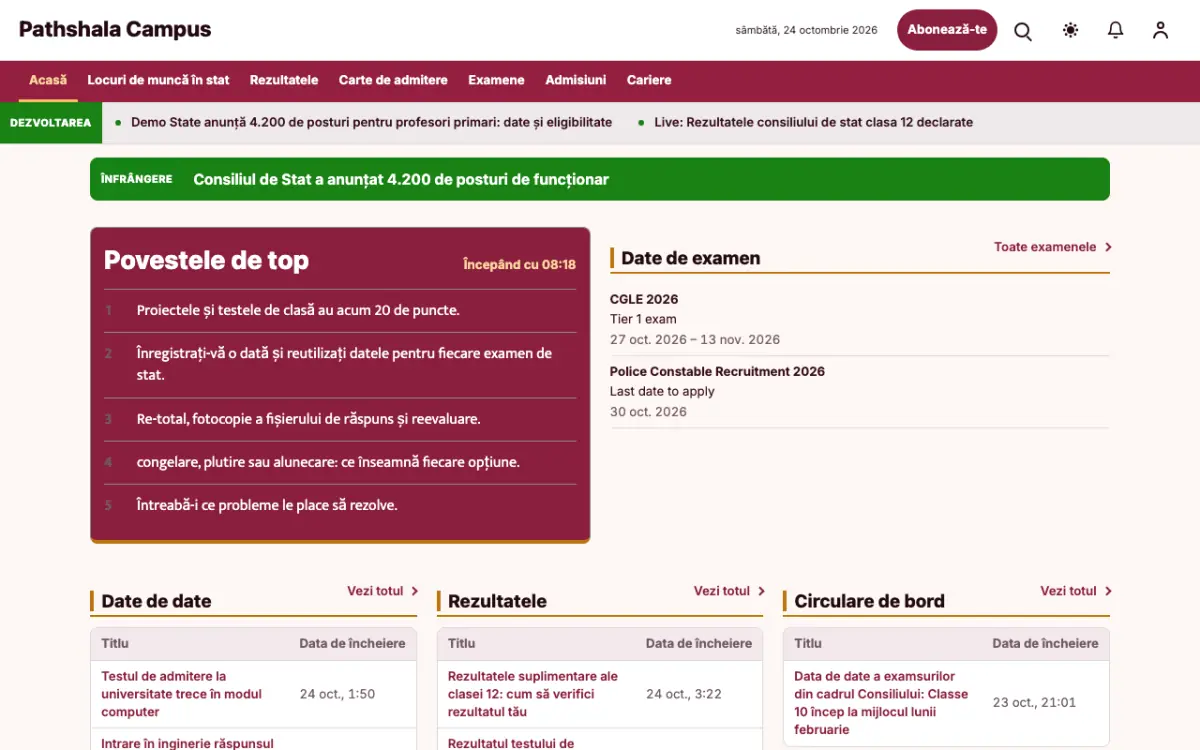The height and width of the screenshot is (750, 1200).
Task: Open notifications bell icon
Action: coord(1116,30)
